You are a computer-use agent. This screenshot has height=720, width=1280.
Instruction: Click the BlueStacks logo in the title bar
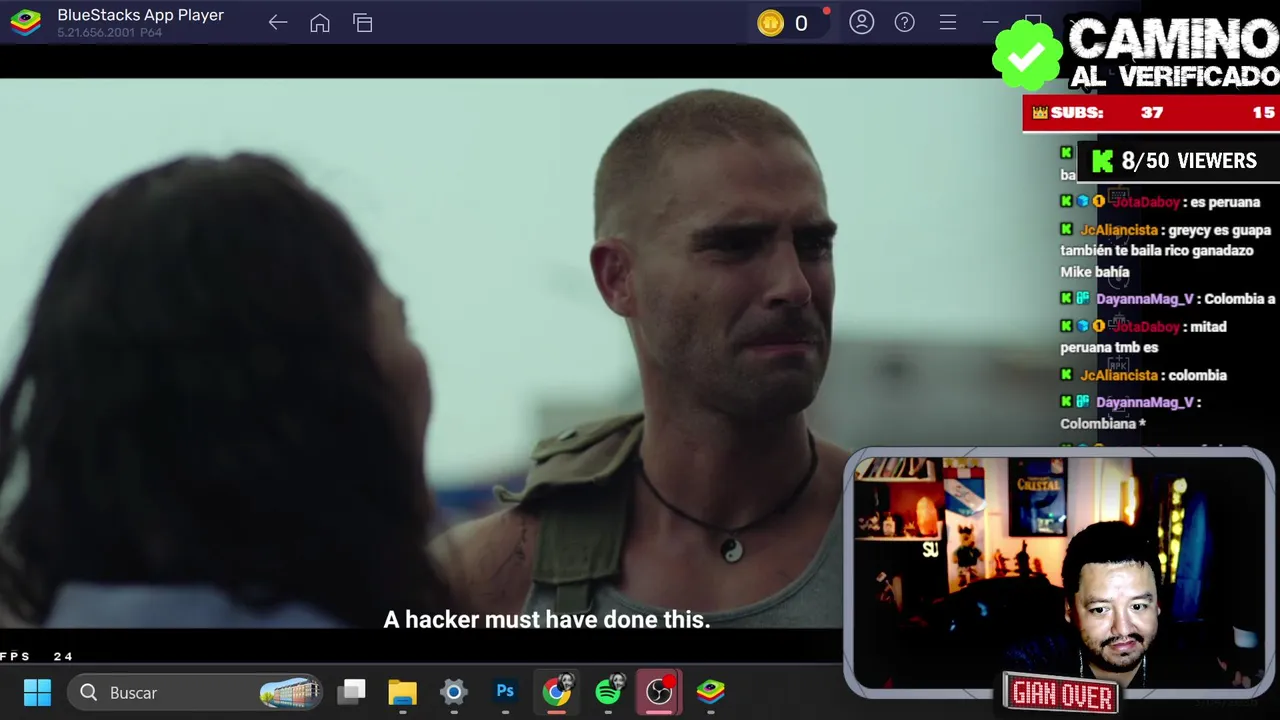pos(25,22)
